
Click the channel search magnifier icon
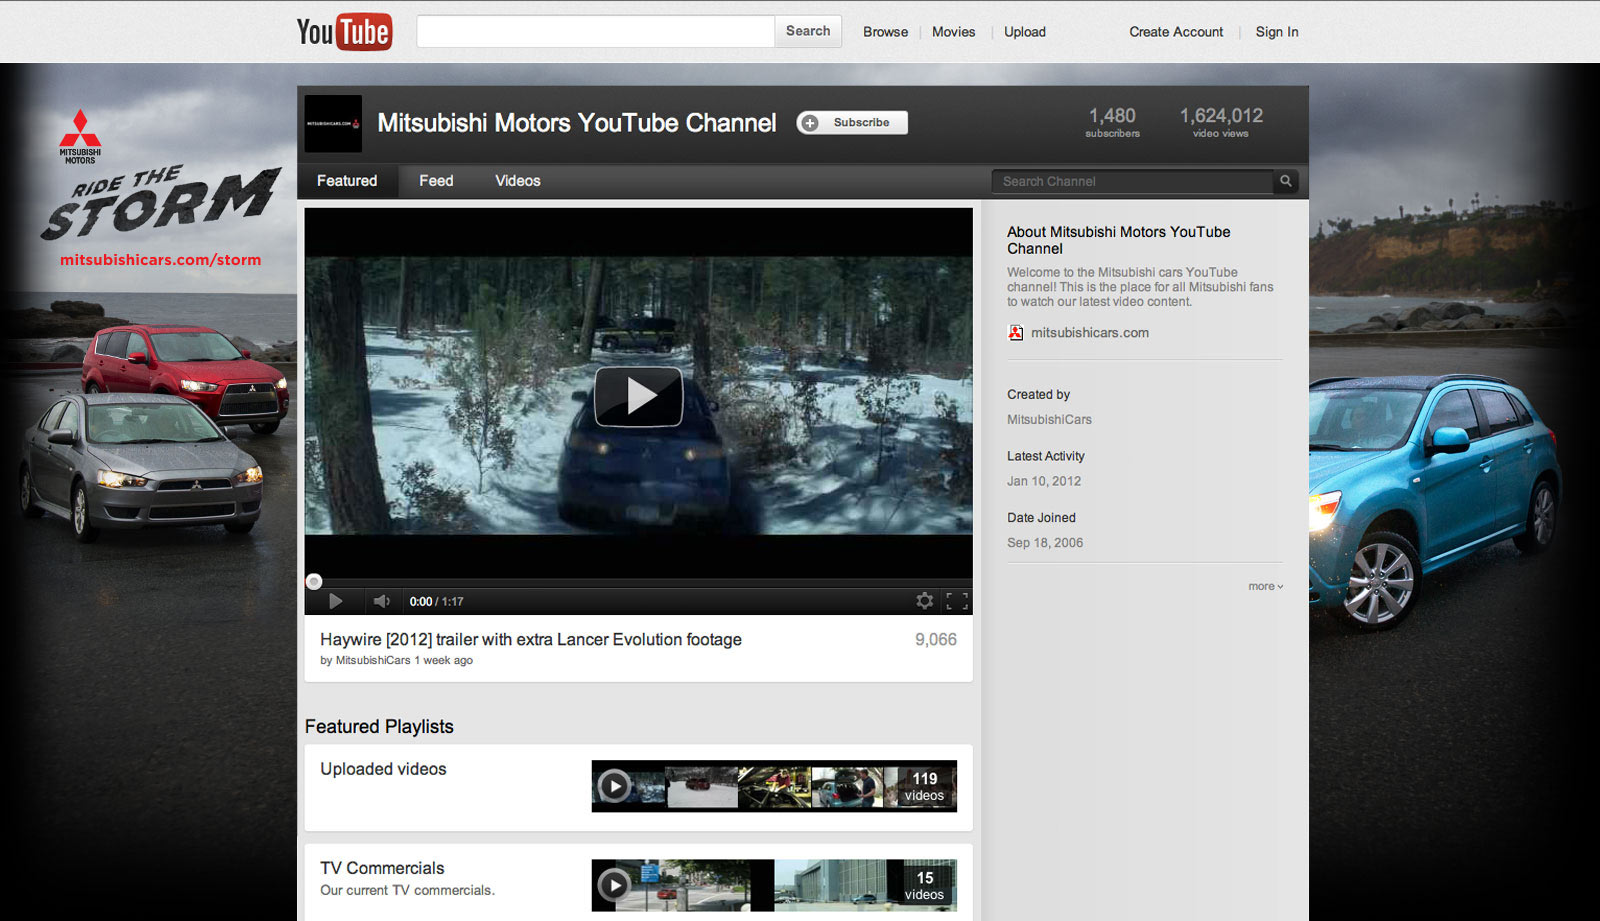(1286, 181)
